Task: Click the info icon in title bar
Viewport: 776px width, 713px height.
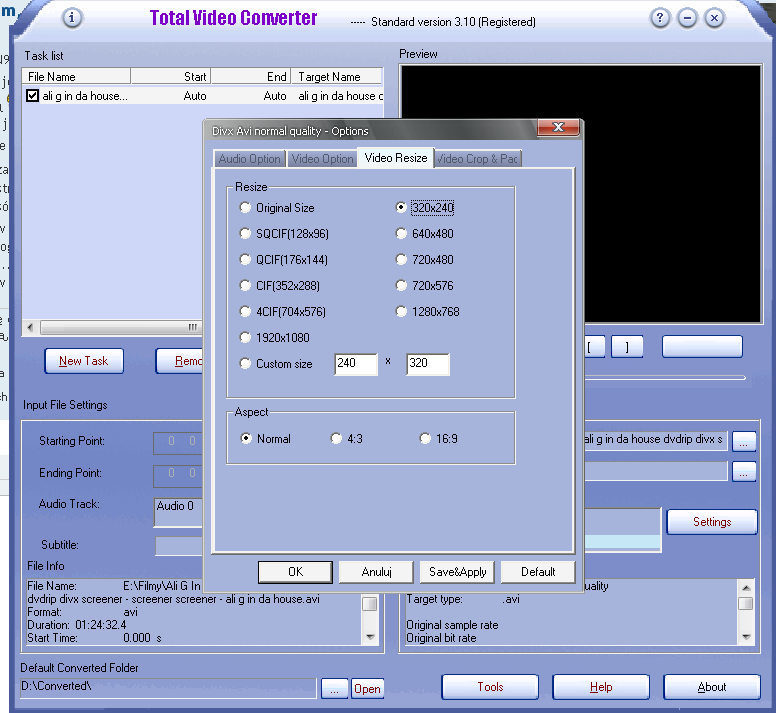Action: pos(73,18)
